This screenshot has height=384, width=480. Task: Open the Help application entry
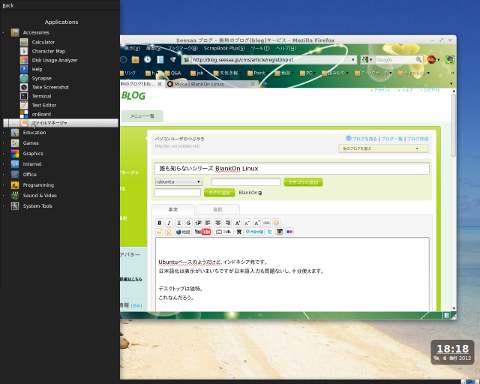[x=31, y=69]
